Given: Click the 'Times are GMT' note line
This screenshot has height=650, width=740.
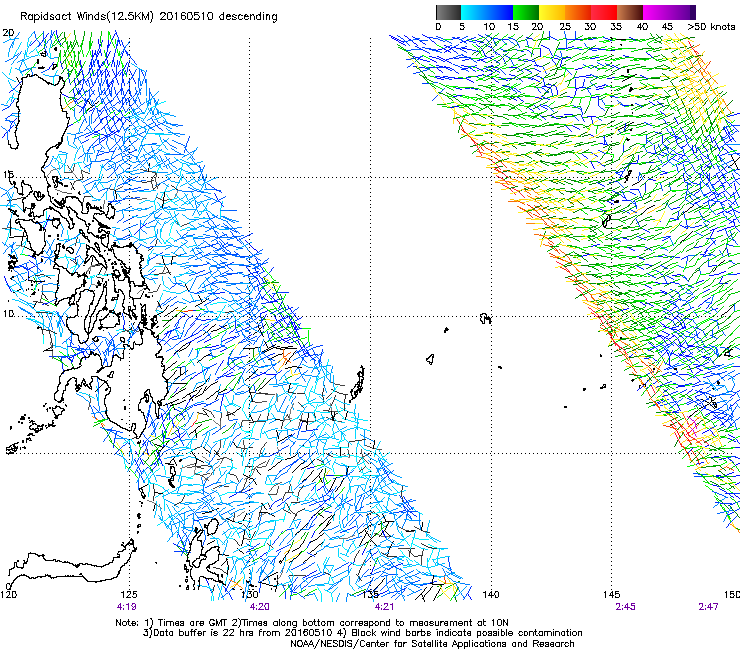Looking at the screenshot, I should click(x=312, y=623).
